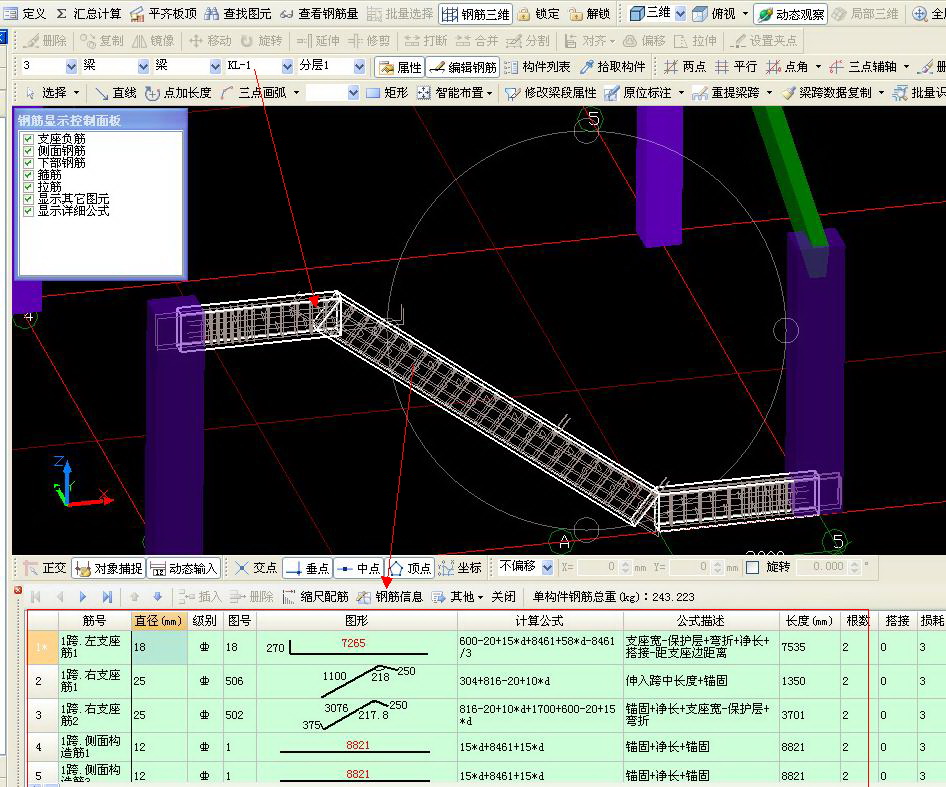Expand 其他 dropdown in rebar toolbar
The width and height of the screenshot is (946, 787).
480,597
